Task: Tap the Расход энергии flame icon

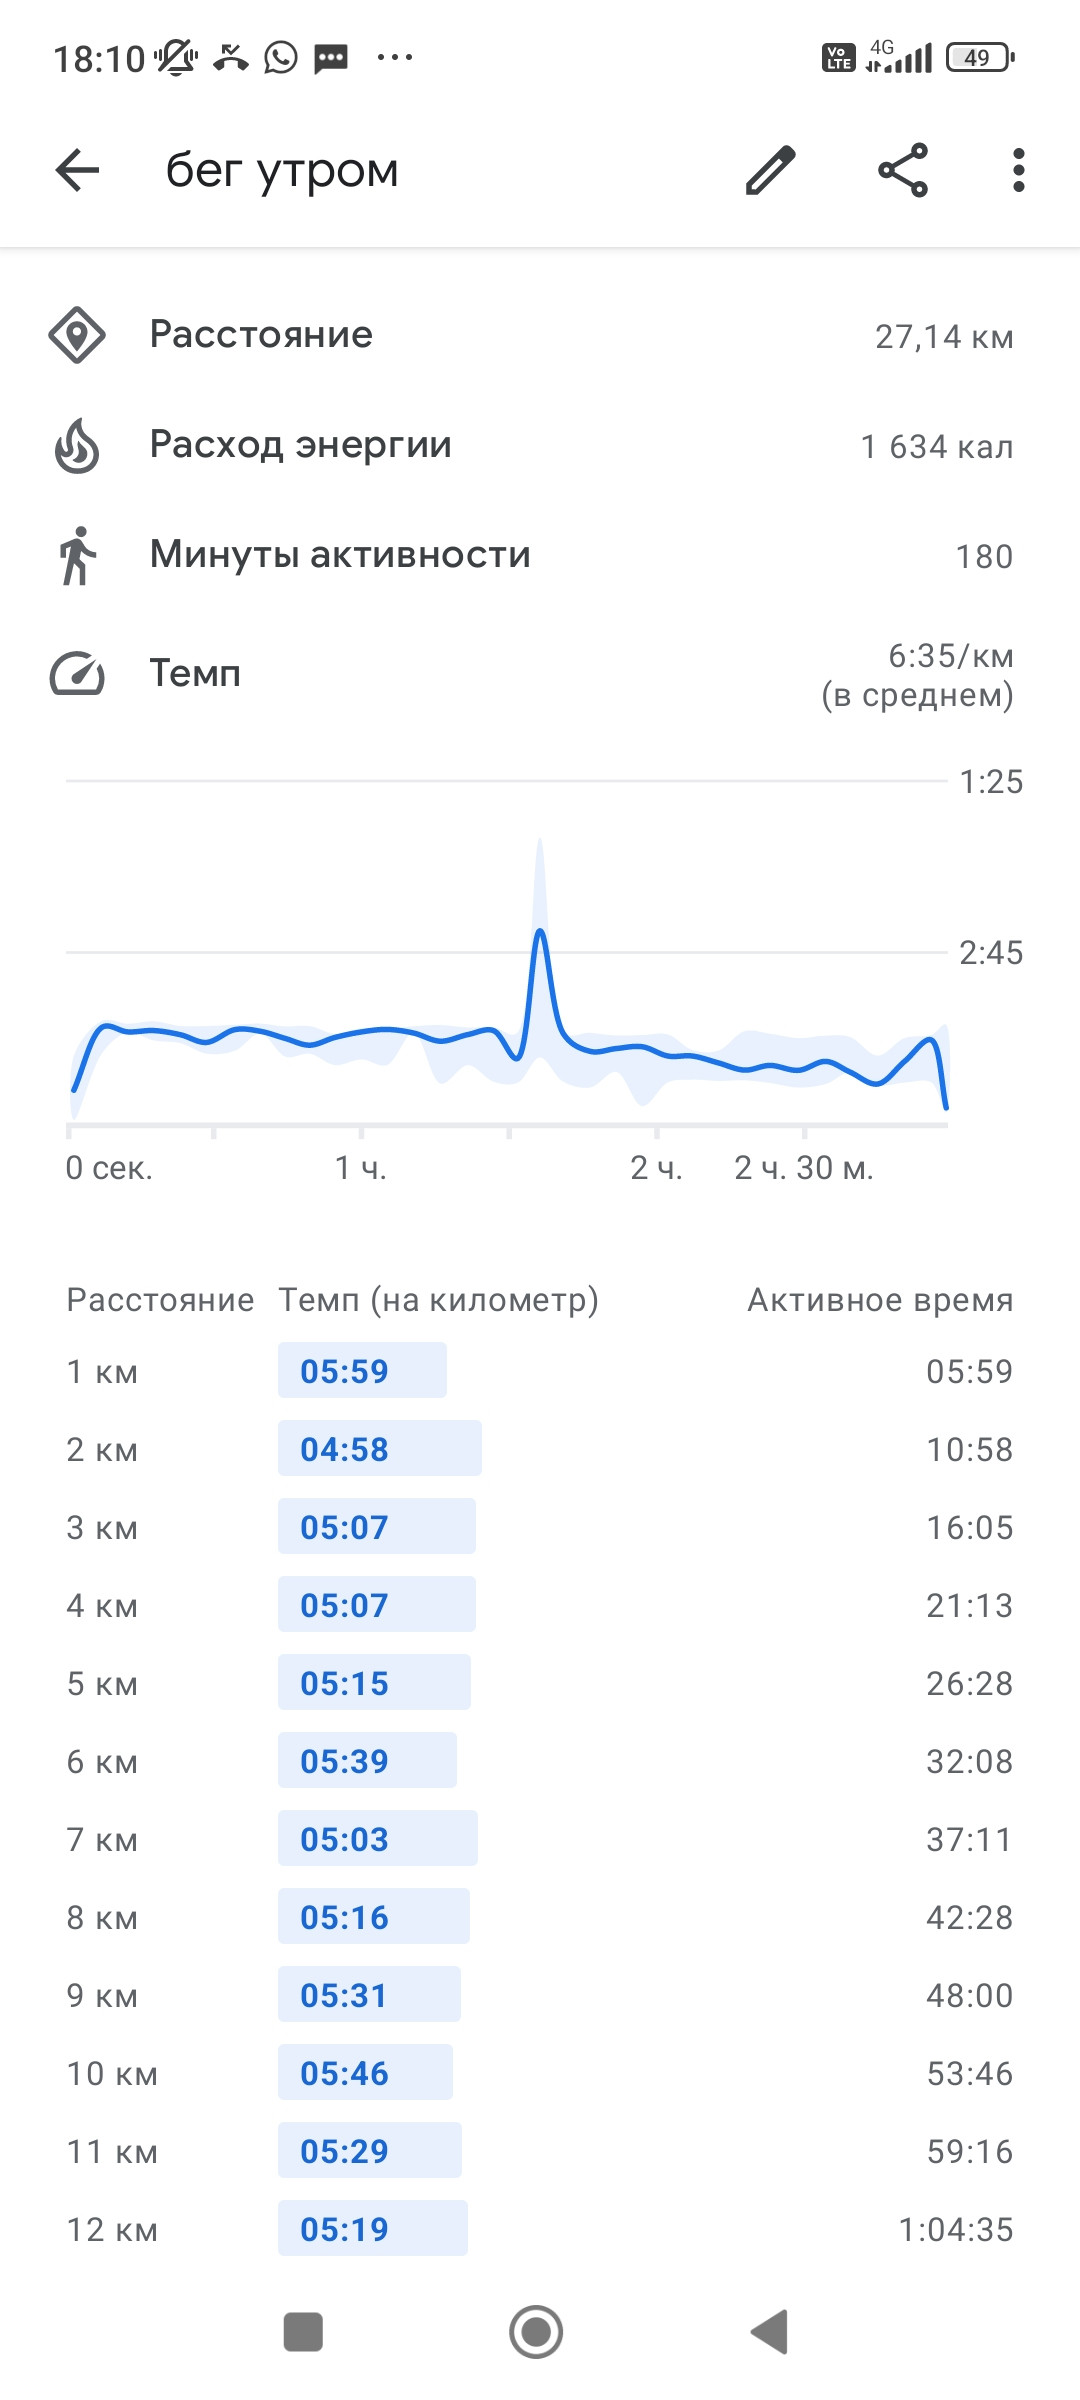Action: coord(77,445)
